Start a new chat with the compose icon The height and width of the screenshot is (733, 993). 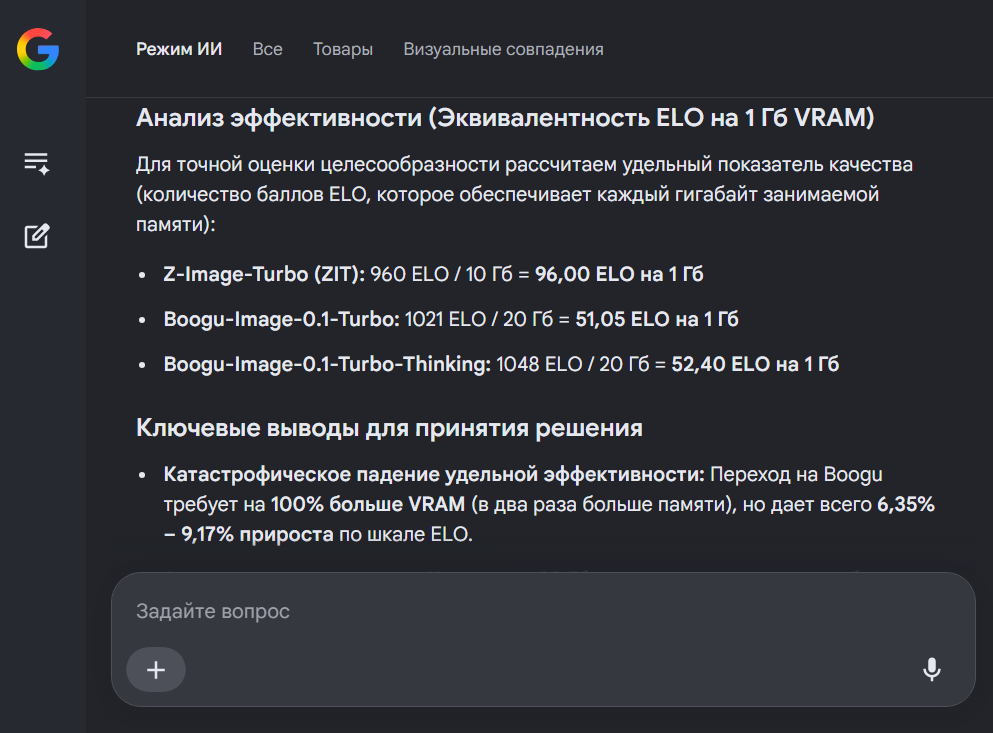[x=37, y=236]
